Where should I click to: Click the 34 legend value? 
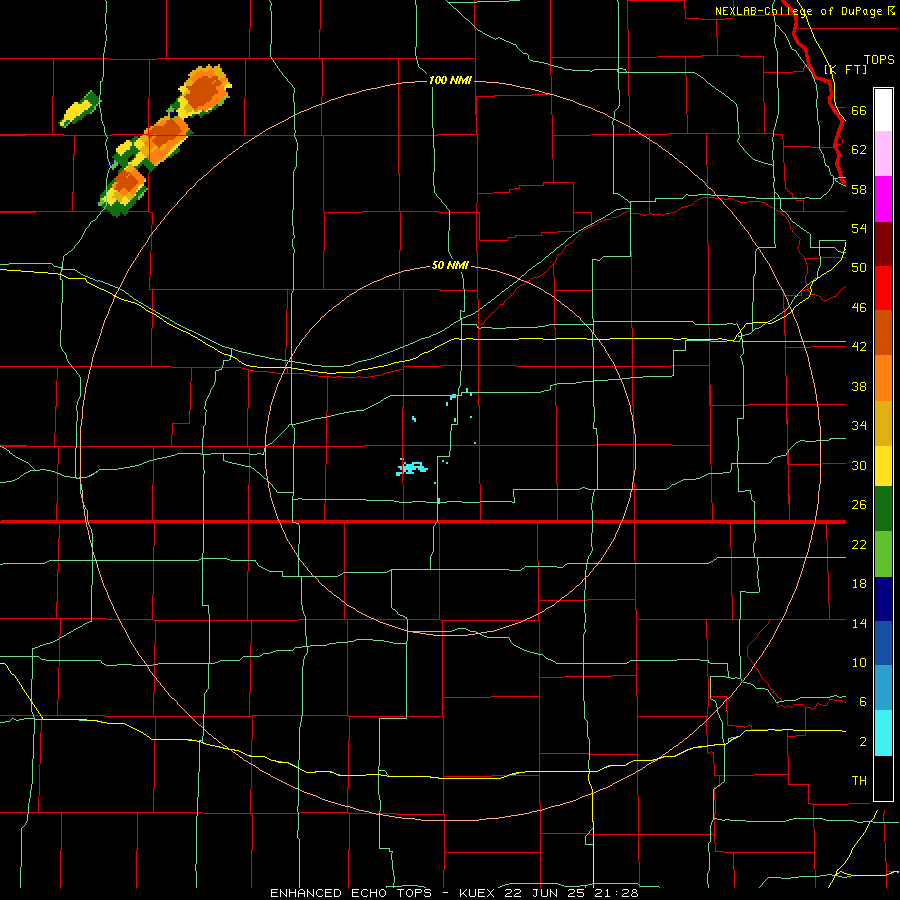tap(859, 425)
